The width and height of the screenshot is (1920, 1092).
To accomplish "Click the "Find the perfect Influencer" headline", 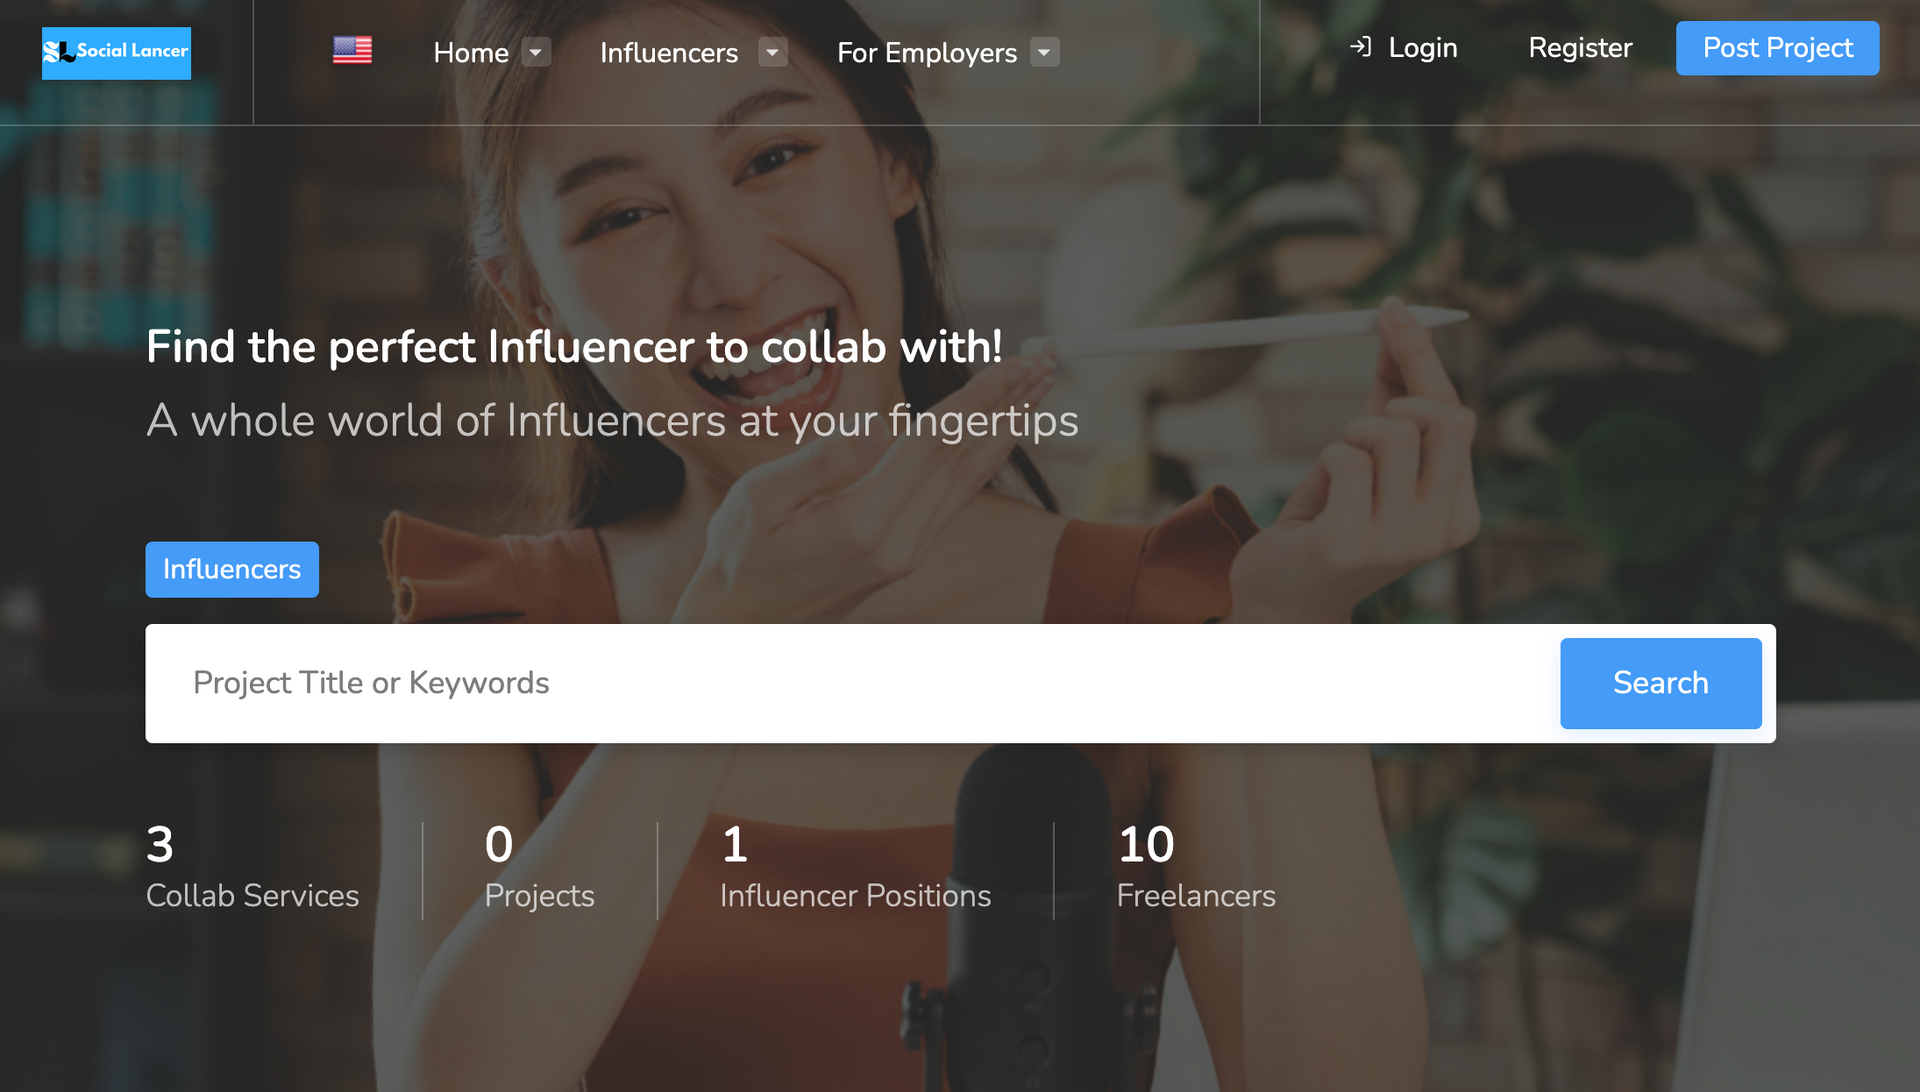I will click(x=574, y=347).
